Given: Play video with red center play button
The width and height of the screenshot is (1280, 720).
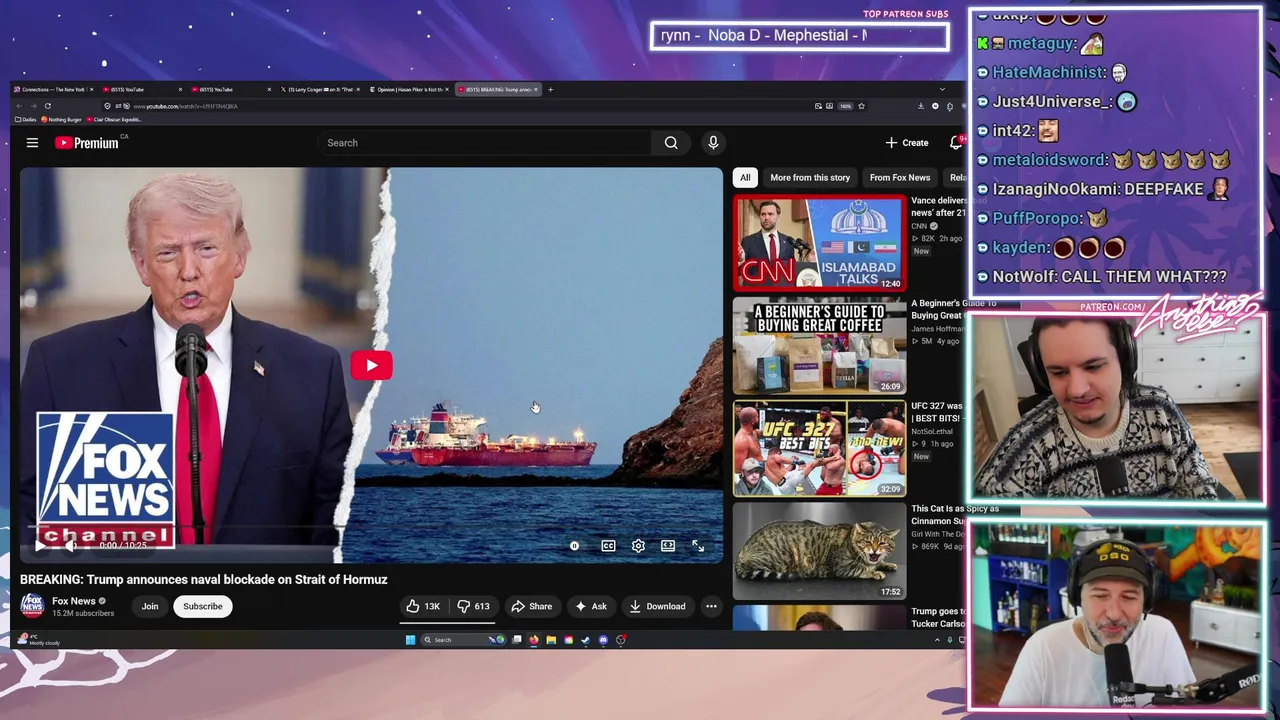Looking at the screenshot, I should [x=371, y=365].
